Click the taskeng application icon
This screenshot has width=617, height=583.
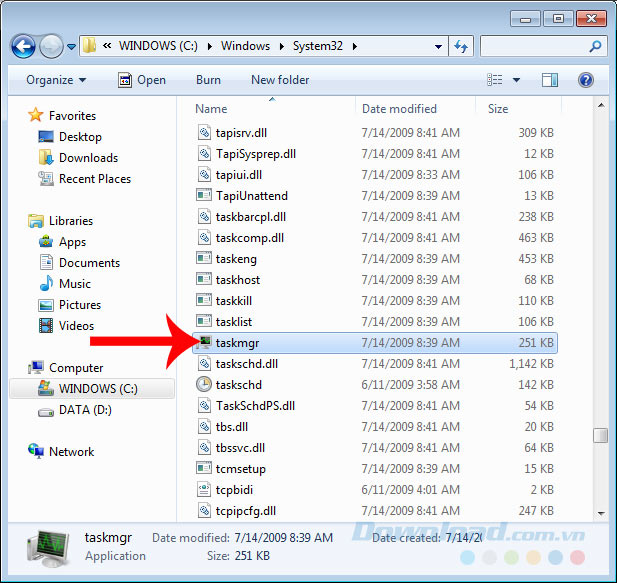coord(204,258)
